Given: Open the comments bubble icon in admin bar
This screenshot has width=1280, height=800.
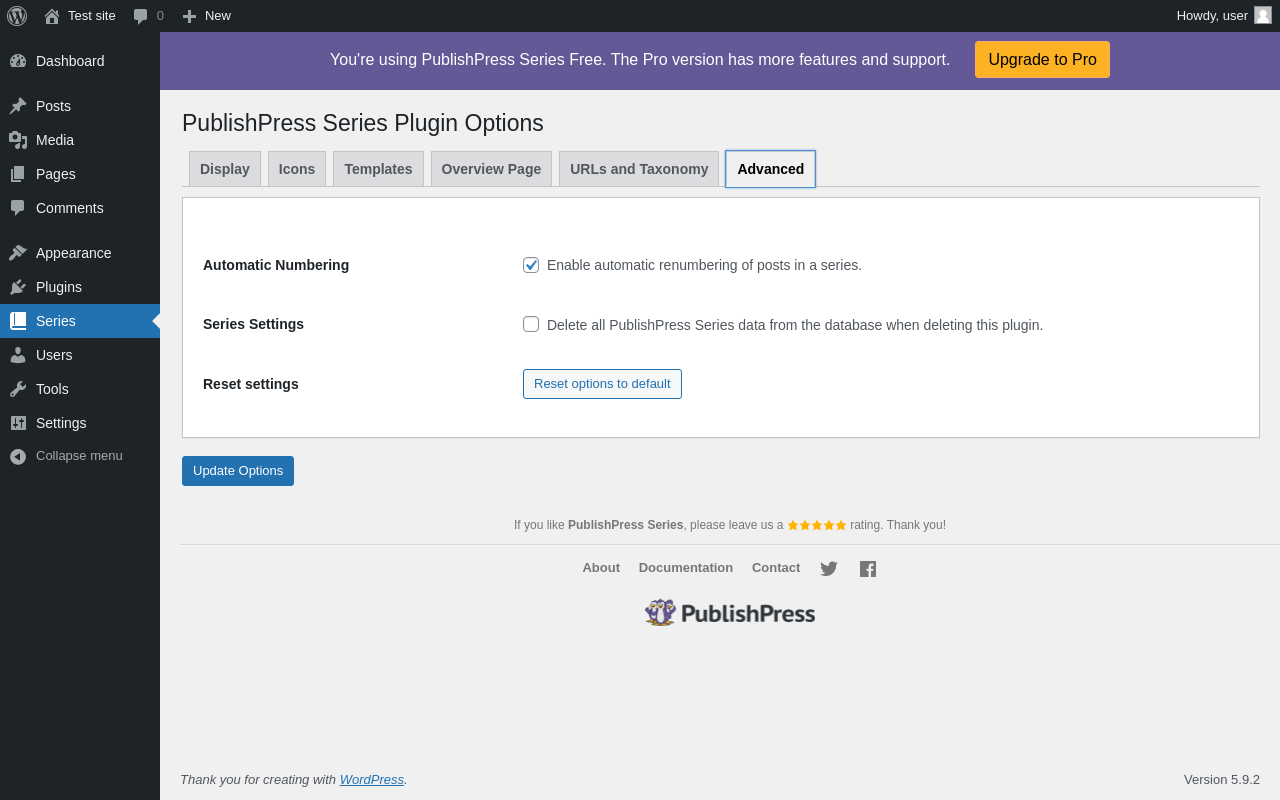Looking at the screenshot, I should [141, 16].
